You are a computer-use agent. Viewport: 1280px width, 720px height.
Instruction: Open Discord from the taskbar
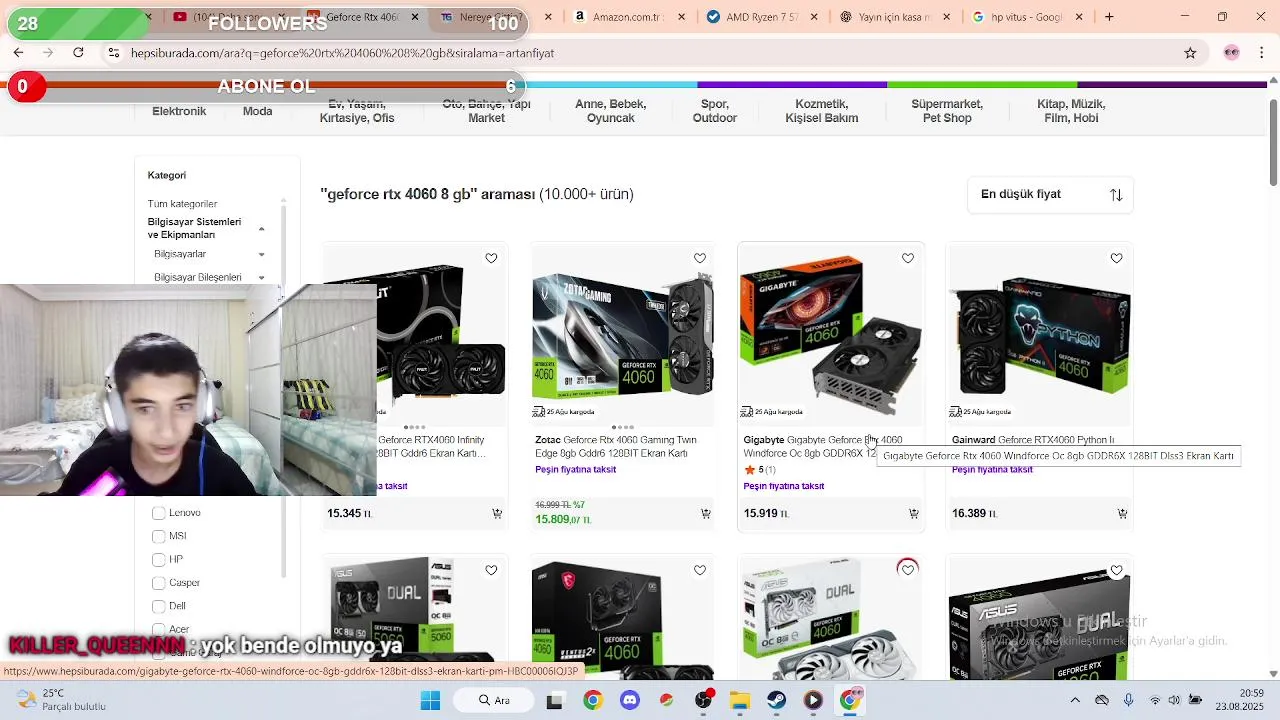click(630, 700)
